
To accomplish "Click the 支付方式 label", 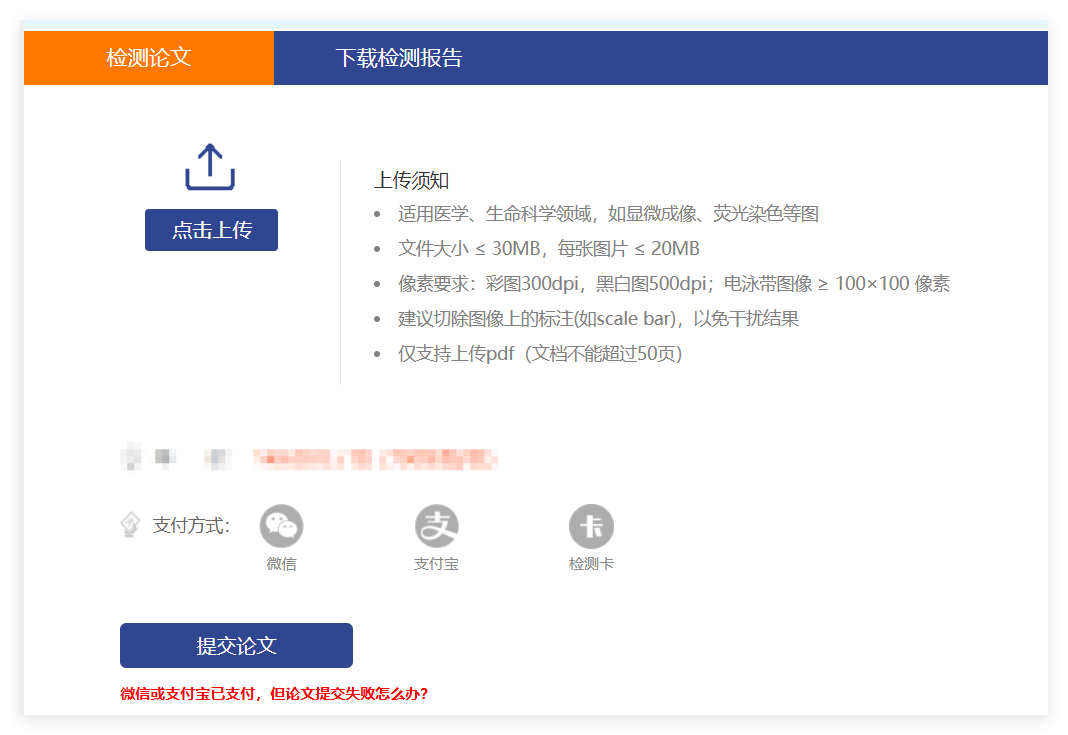I will pyautogui.click(x=191, y=525).
